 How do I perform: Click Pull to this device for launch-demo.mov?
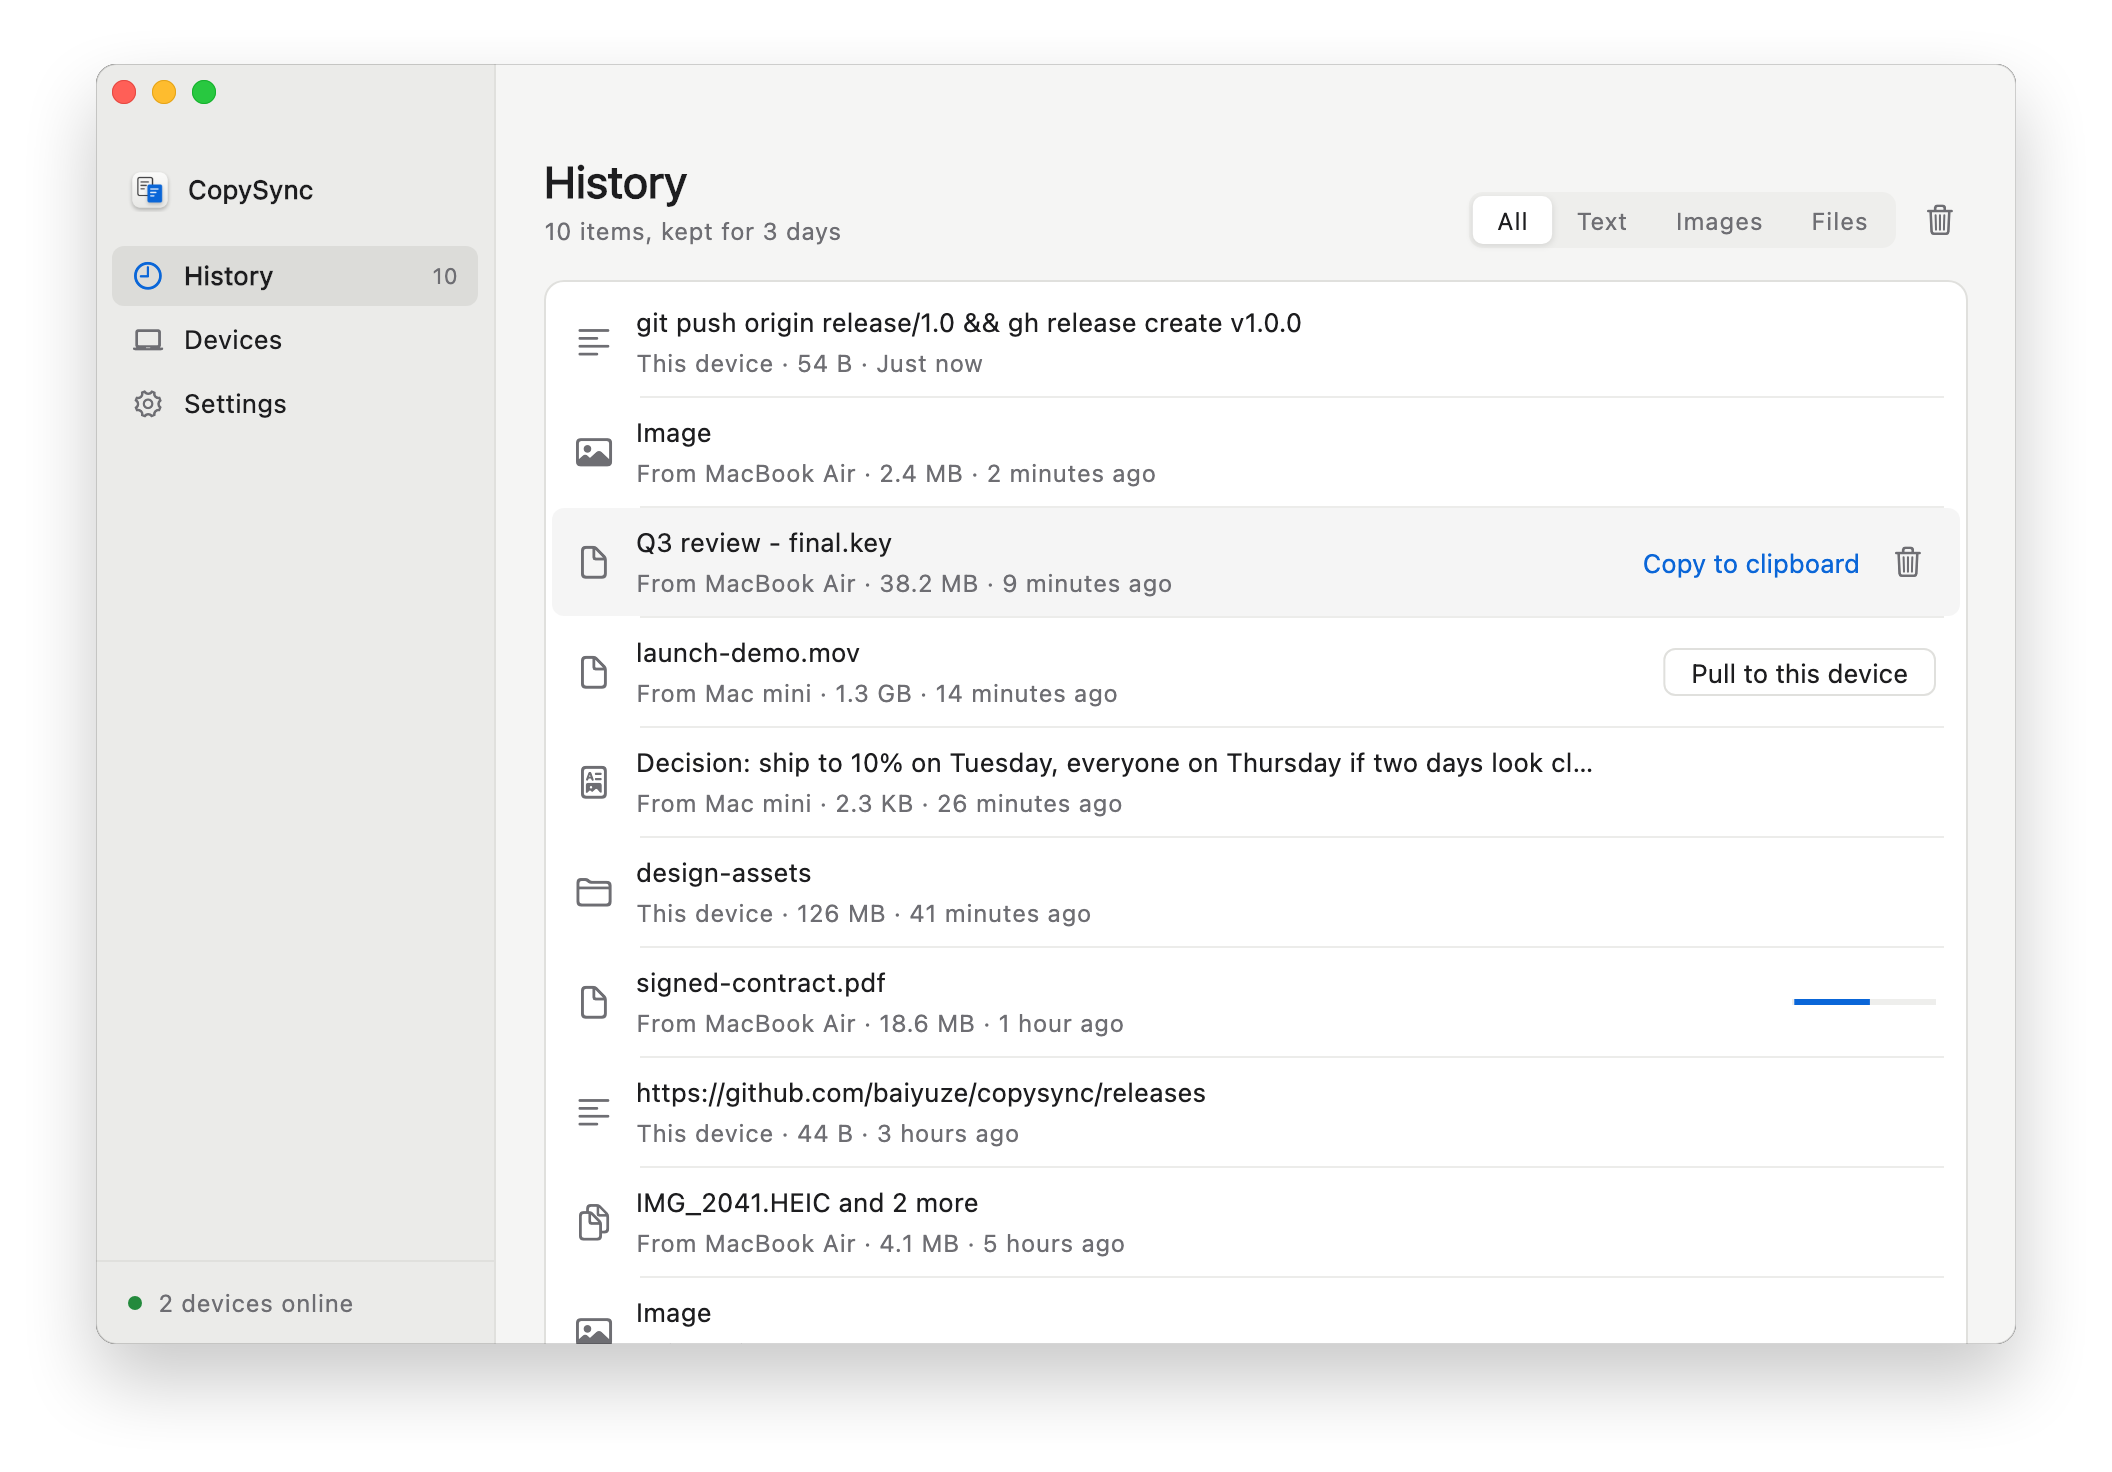point(1799,673)
